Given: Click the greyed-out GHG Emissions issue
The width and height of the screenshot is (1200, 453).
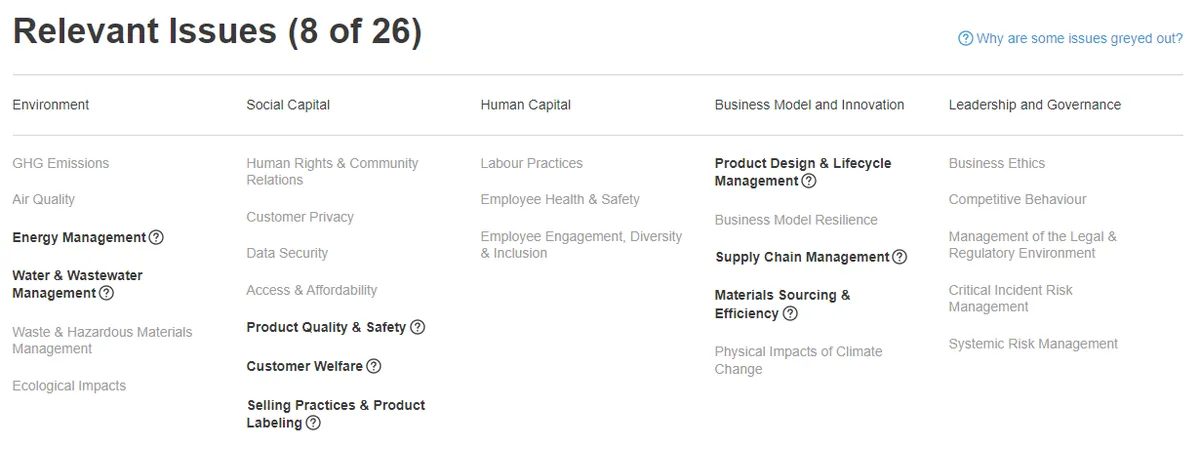Looking at the screenshot, I should (61, 164).
